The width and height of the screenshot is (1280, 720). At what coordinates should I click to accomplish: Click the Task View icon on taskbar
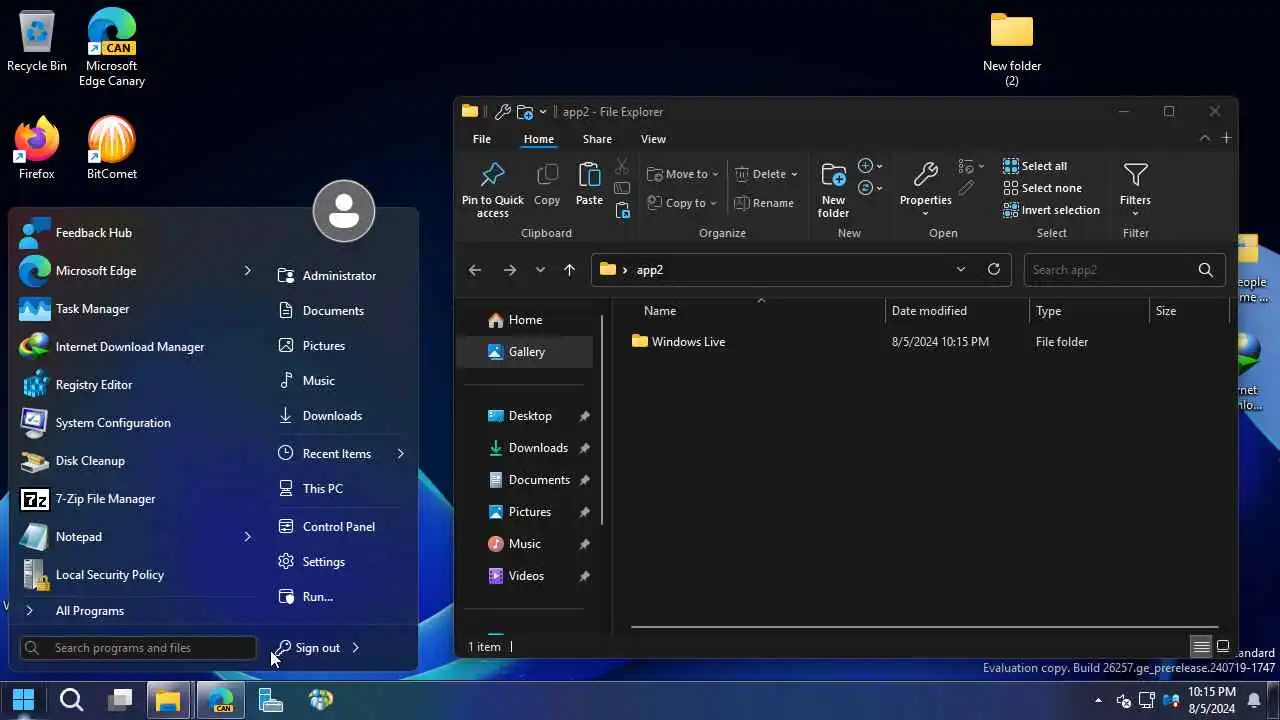pyautogui.click(x=120, y=700)
